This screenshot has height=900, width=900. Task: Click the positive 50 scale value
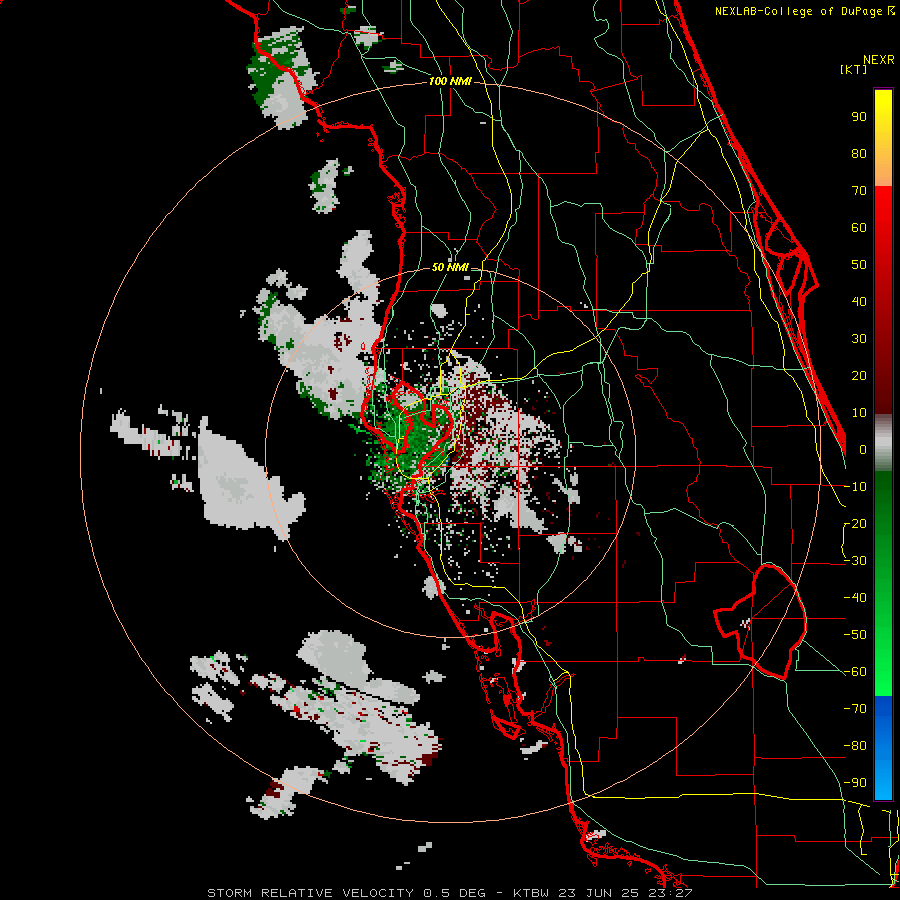click(x=859, y=265)
